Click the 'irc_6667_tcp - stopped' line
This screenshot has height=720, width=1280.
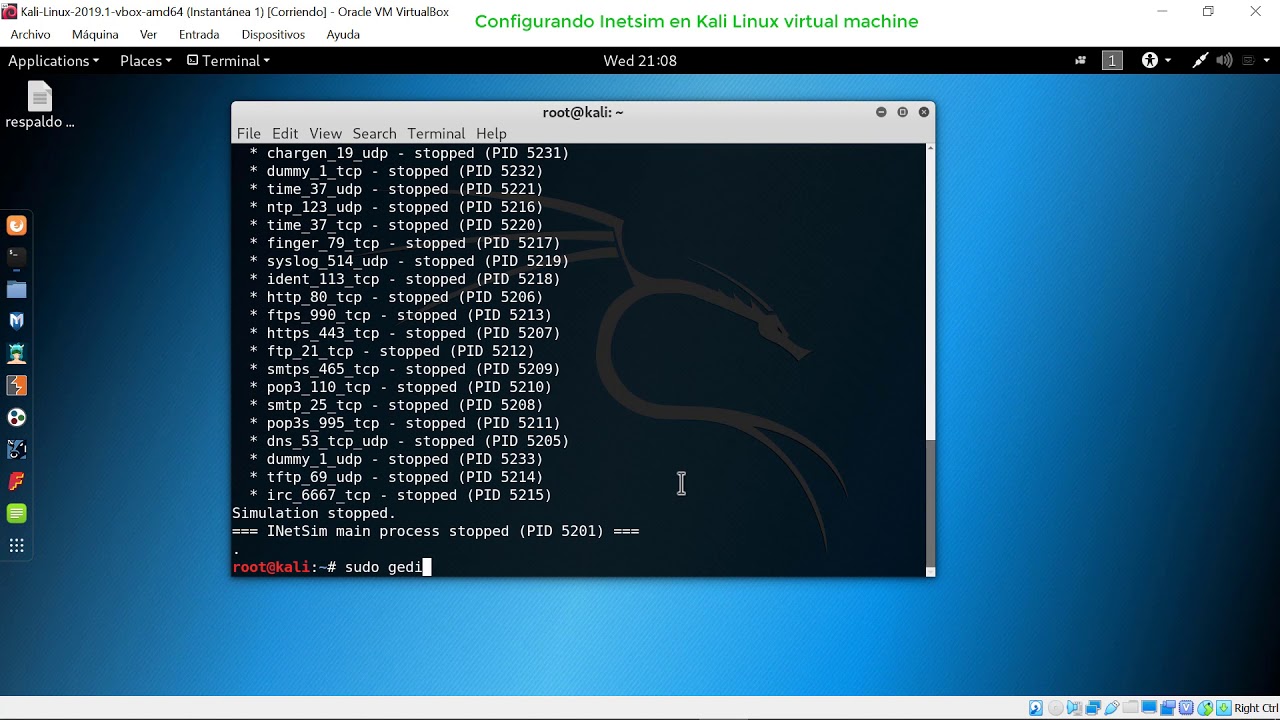pyautogui.click(x=400, y=495)
